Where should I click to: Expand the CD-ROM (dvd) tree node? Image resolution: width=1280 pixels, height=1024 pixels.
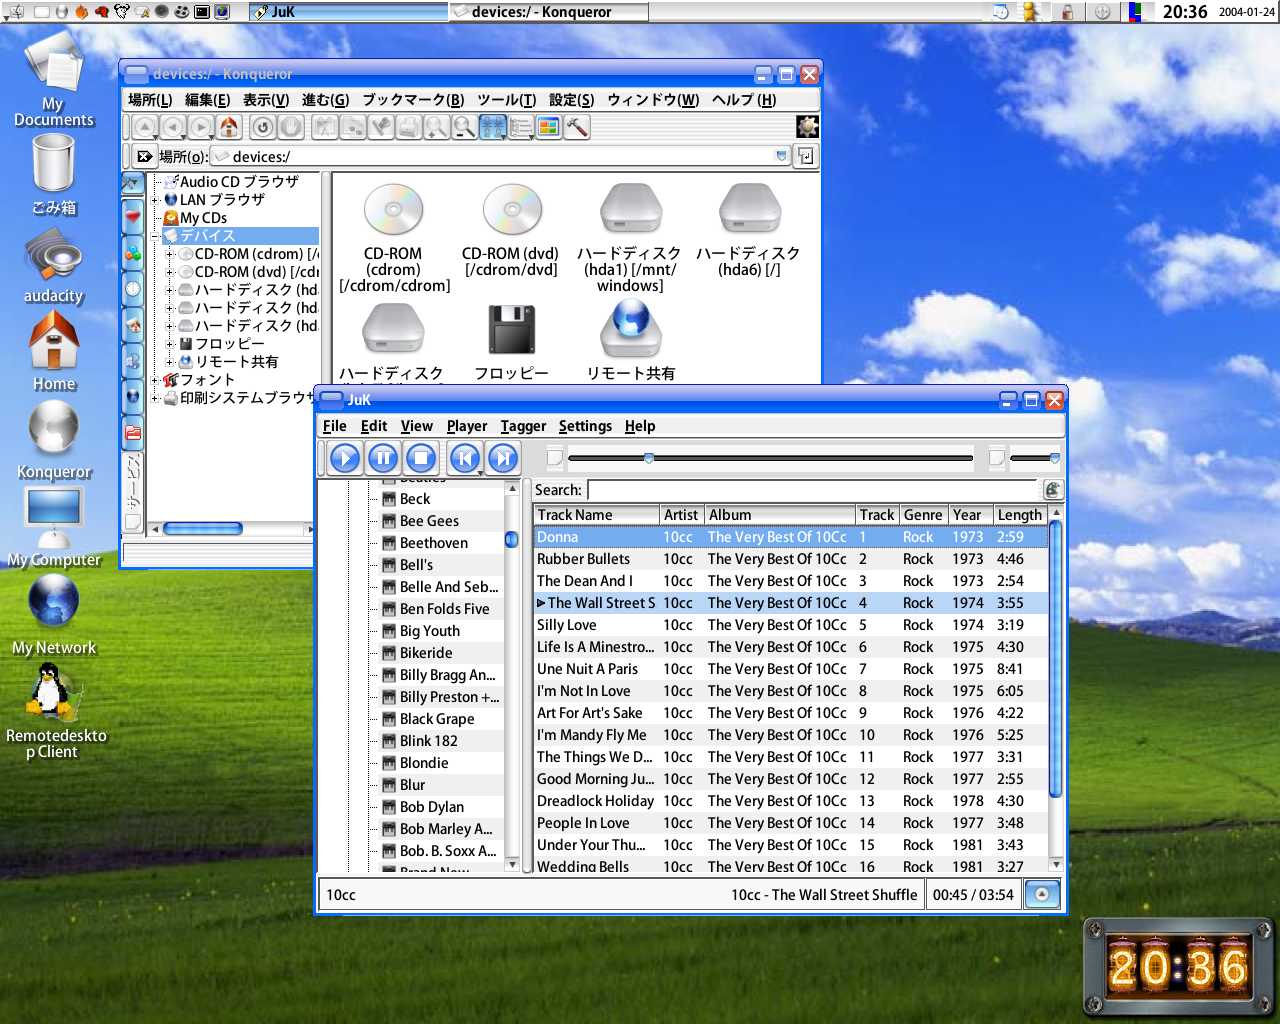tap(170, 272)
